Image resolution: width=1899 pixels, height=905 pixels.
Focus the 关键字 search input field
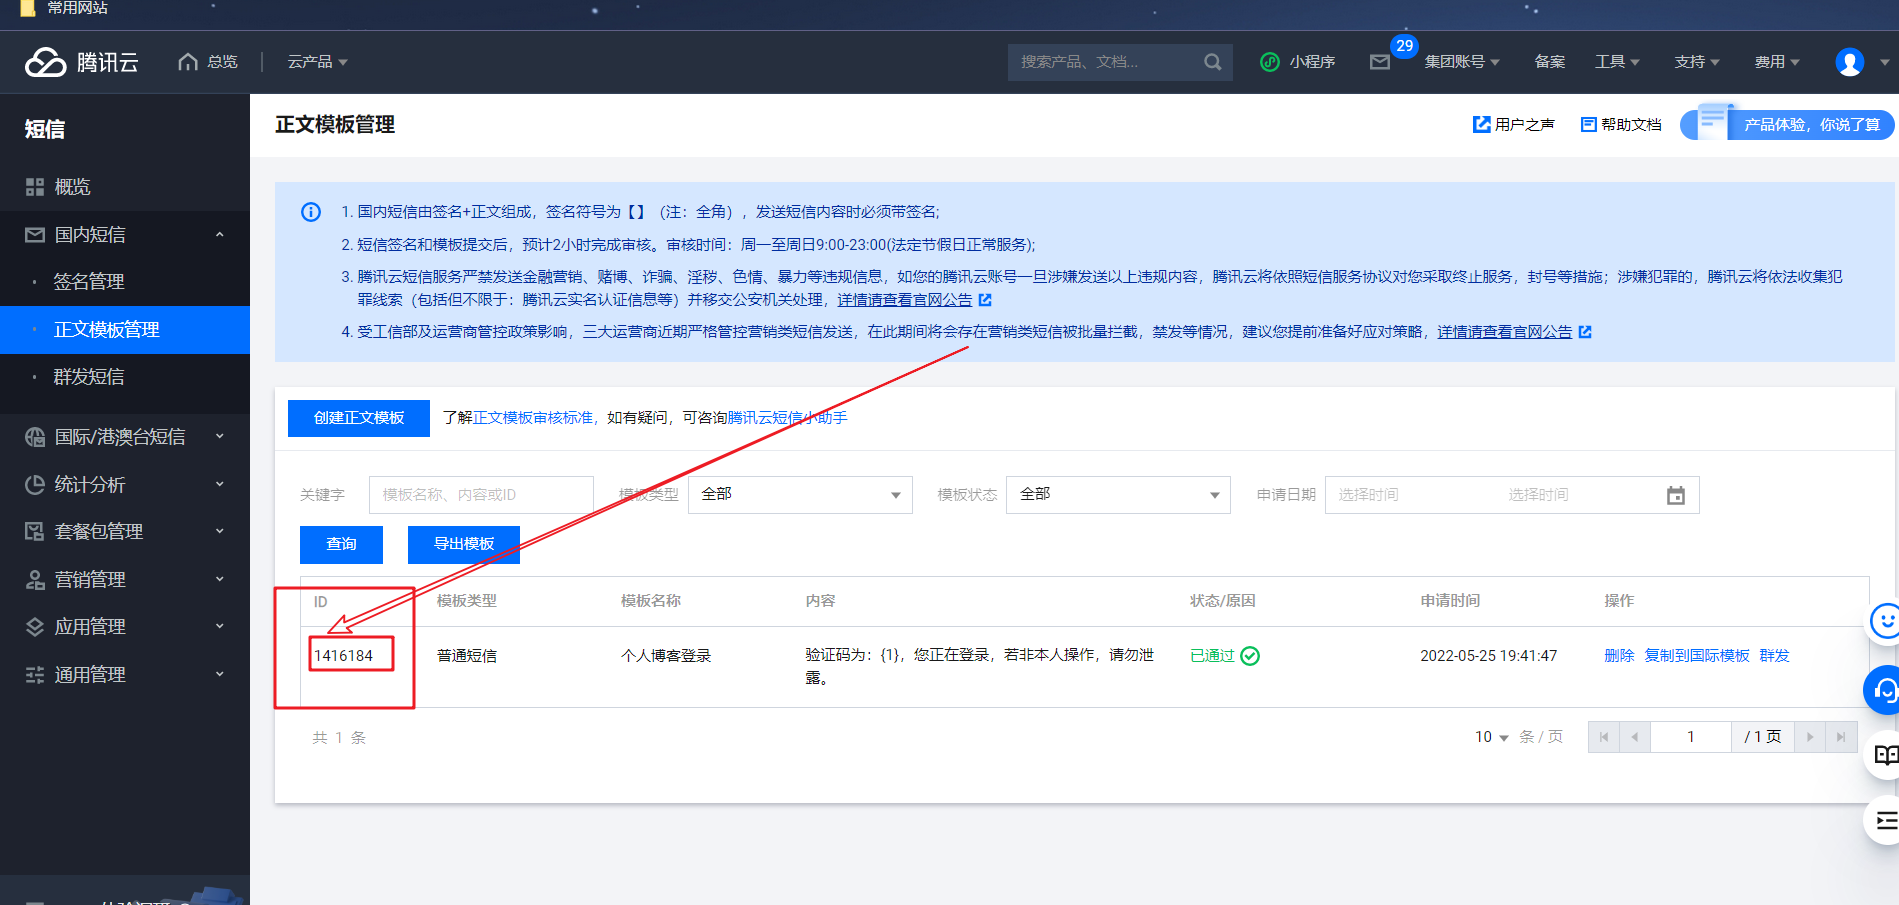click(481, 495)
